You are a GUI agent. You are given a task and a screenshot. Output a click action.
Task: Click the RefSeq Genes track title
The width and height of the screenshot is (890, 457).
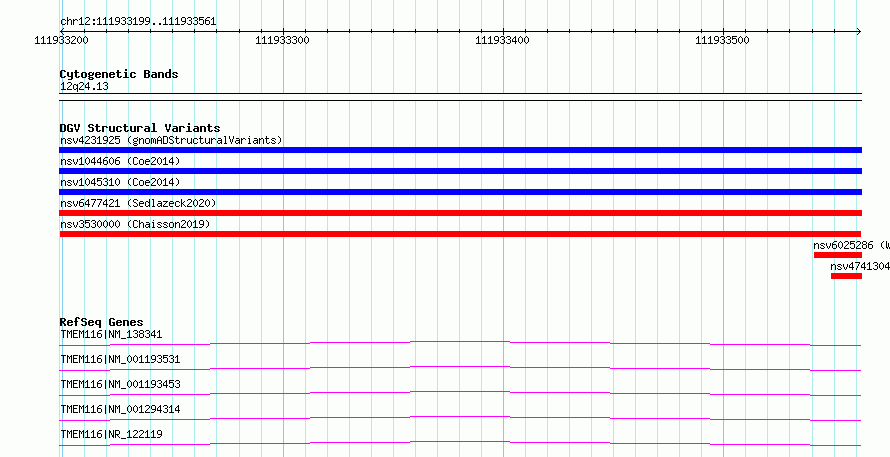coord(102,322)
